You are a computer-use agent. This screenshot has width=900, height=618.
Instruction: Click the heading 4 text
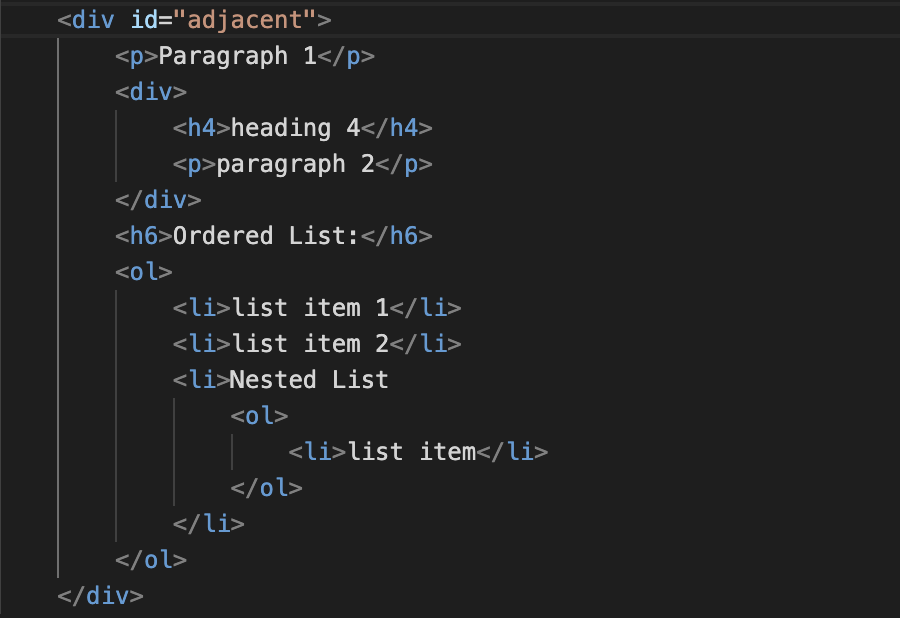click(x=296, y=128)
